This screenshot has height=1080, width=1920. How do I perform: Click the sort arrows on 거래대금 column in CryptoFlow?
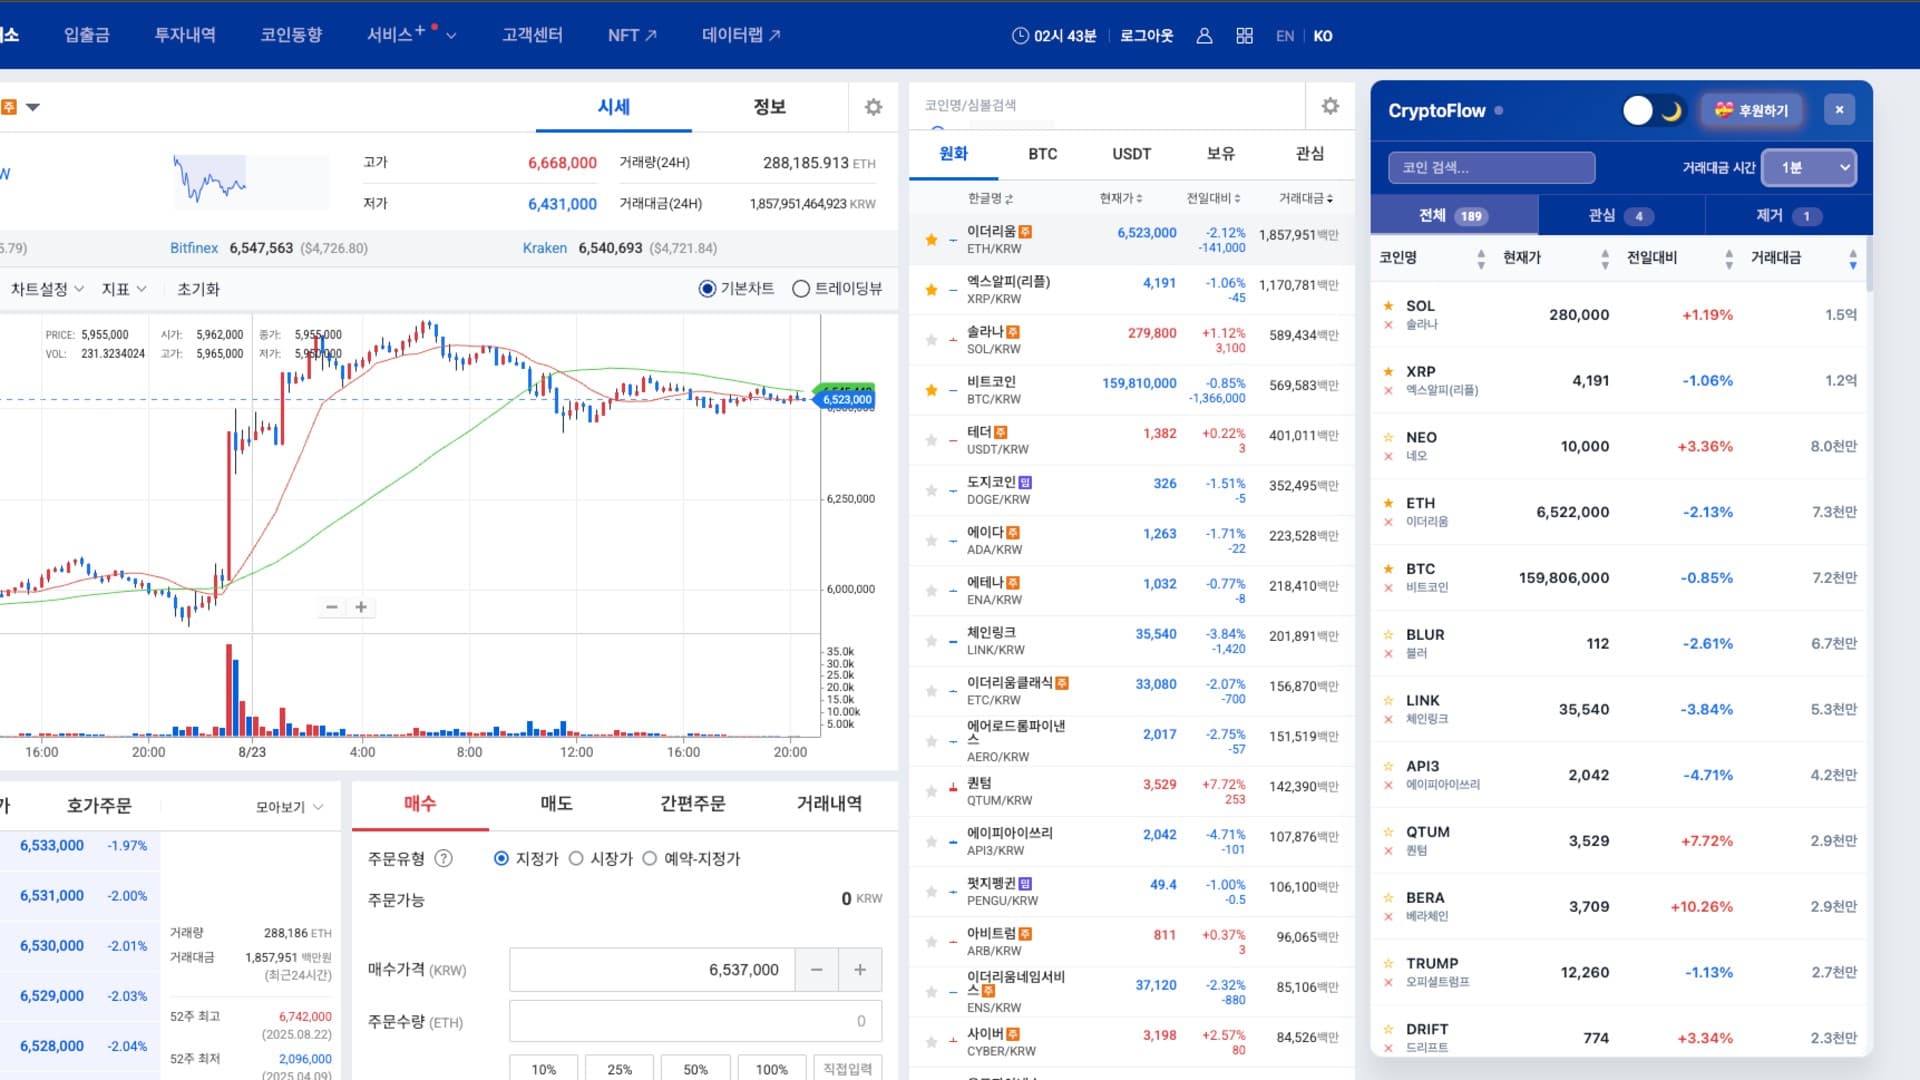tap(1855, 257)
